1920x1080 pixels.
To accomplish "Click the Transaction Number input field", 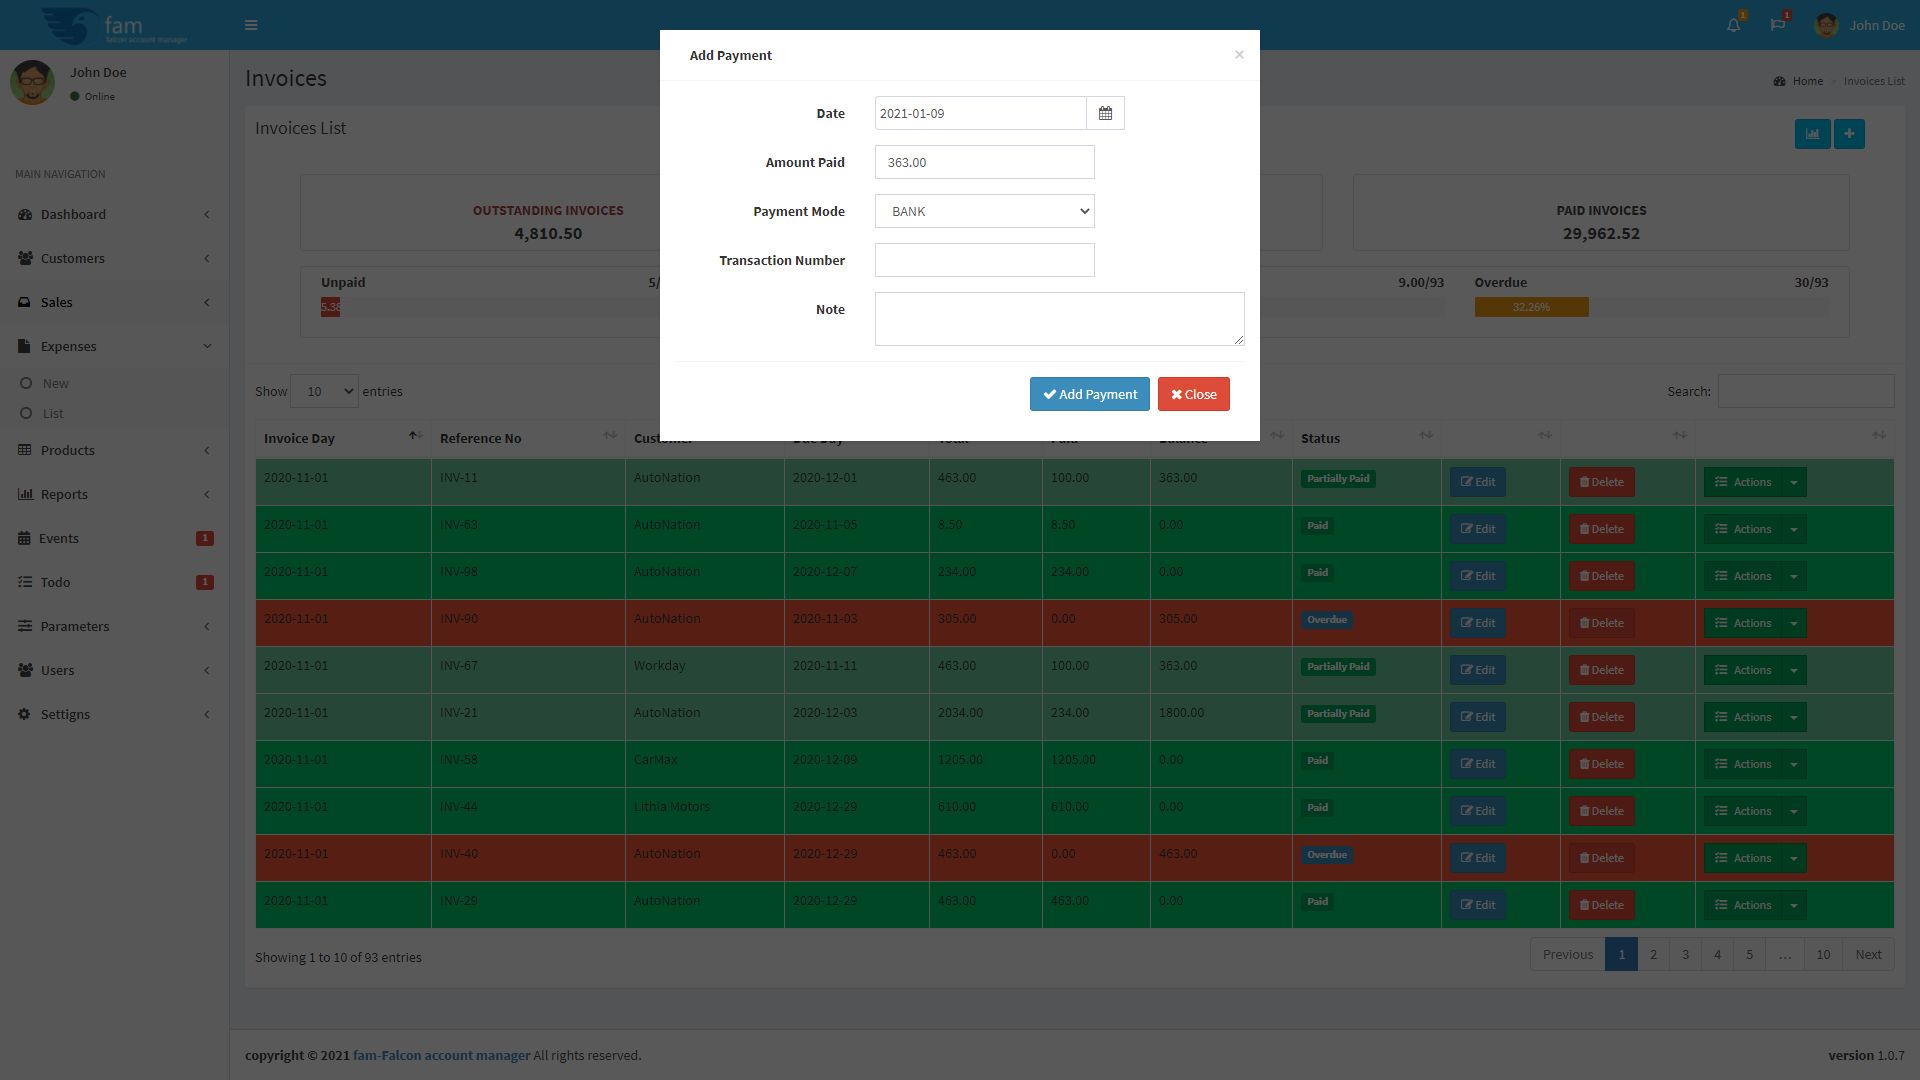I will coord(984,260).
